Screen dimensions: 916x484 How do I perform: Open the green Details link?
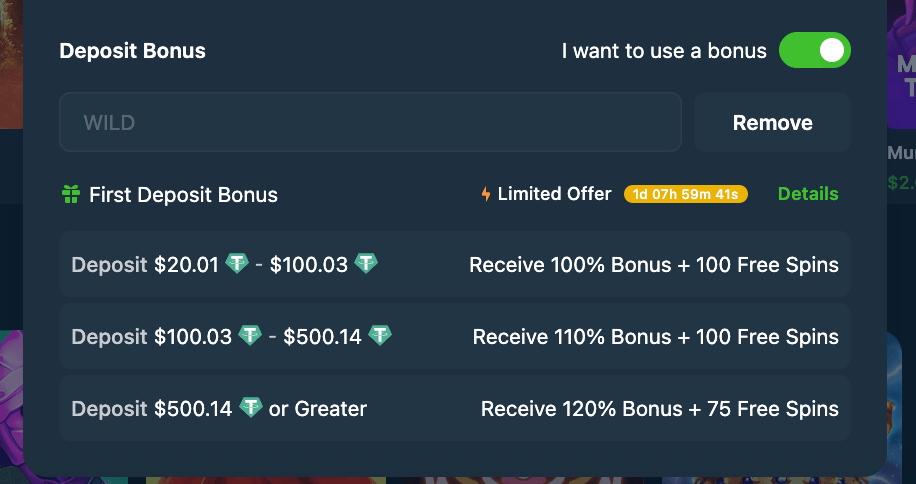(x=808, y=194)
